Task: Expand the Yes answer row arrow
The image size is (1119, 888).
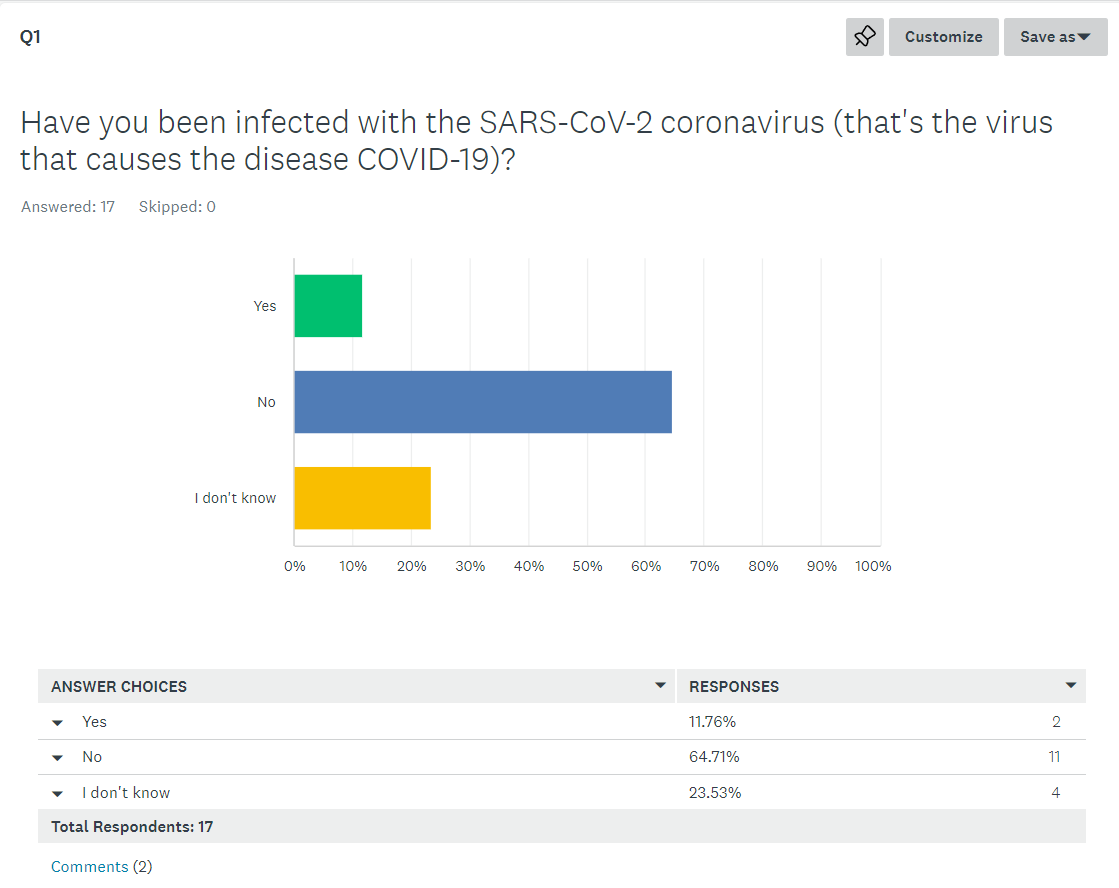Action: coord(58,723)
